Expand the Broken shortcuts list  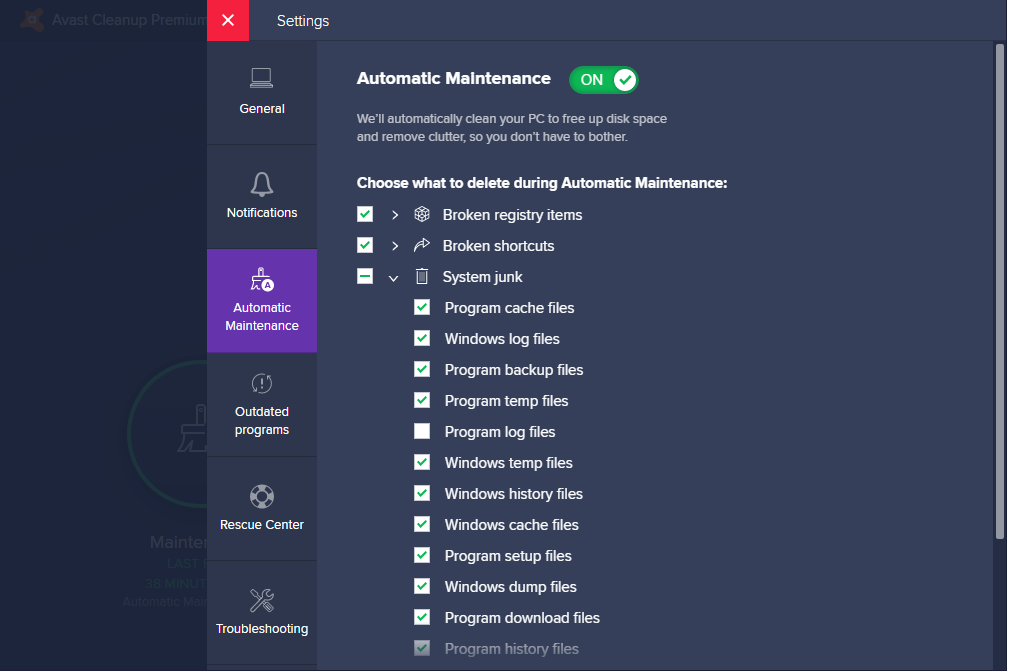coord(394,246)
